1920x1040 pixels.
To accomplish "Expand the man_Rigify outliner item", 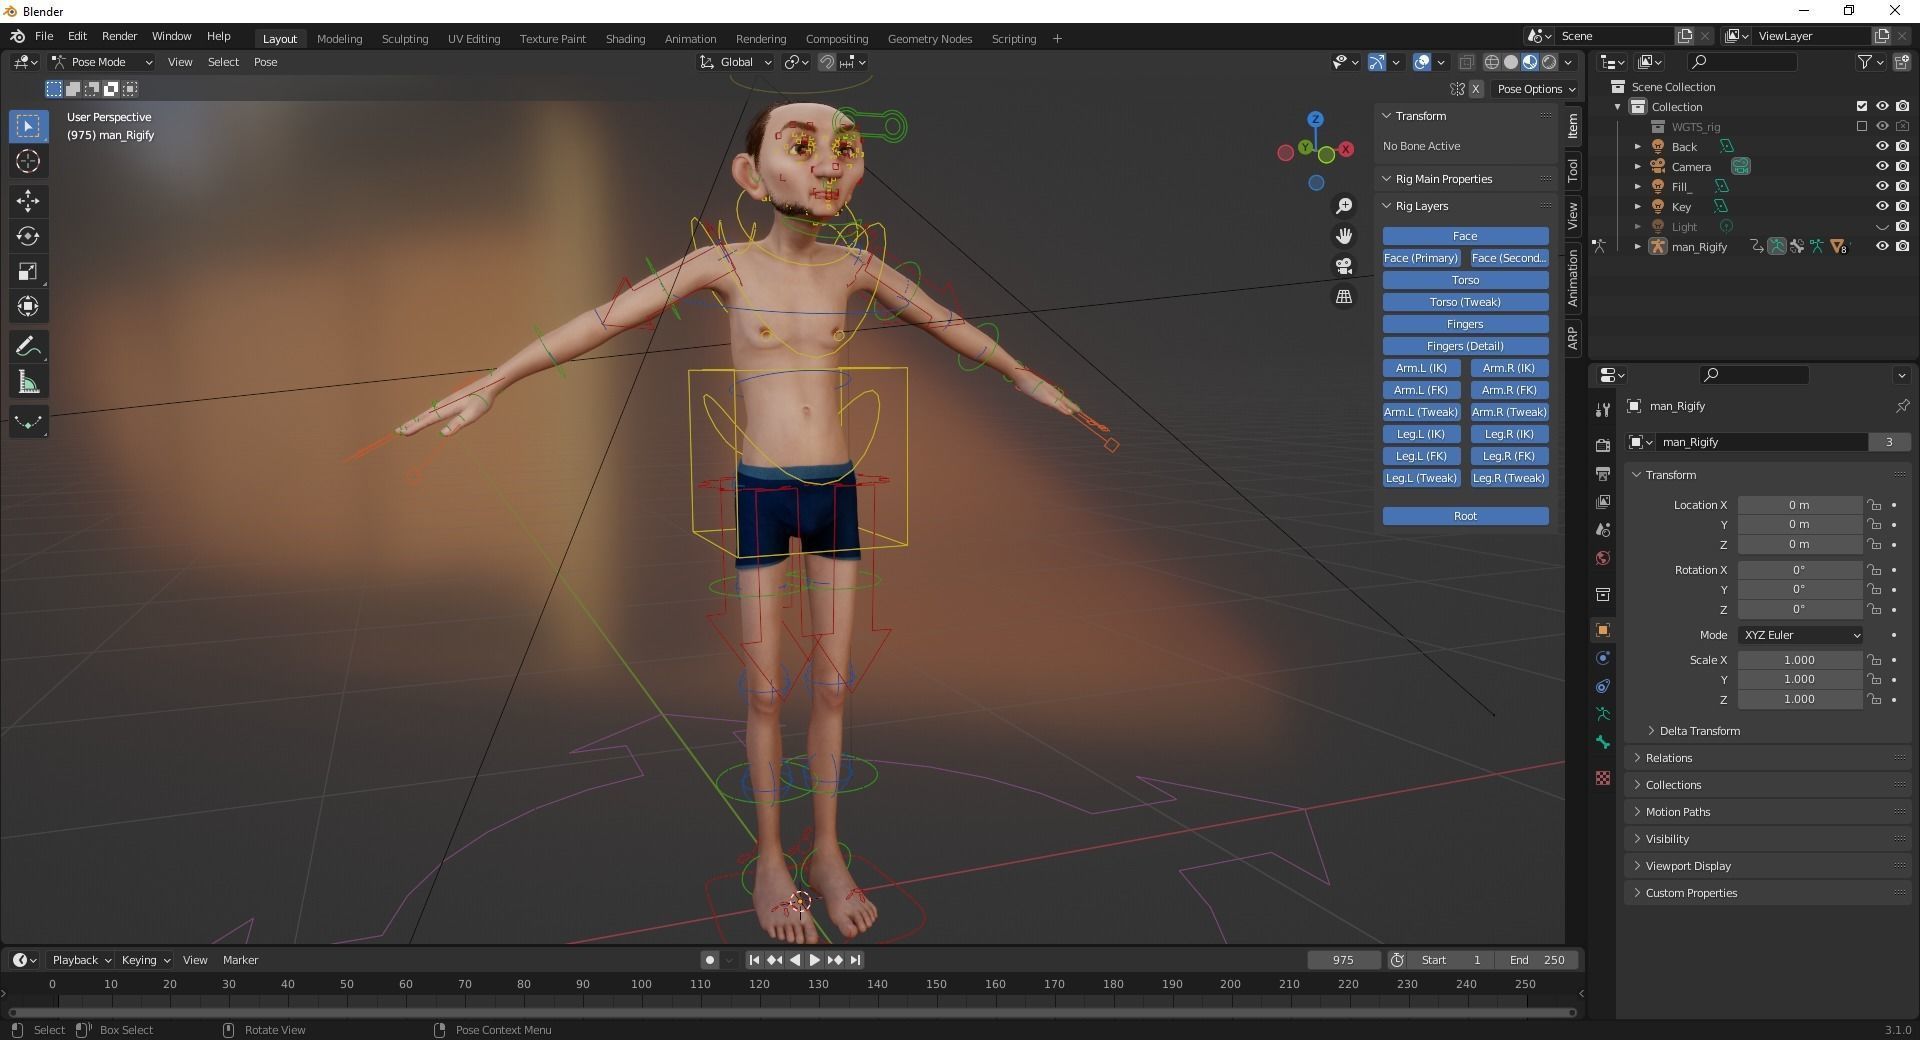I will (x=1637, y=246).
